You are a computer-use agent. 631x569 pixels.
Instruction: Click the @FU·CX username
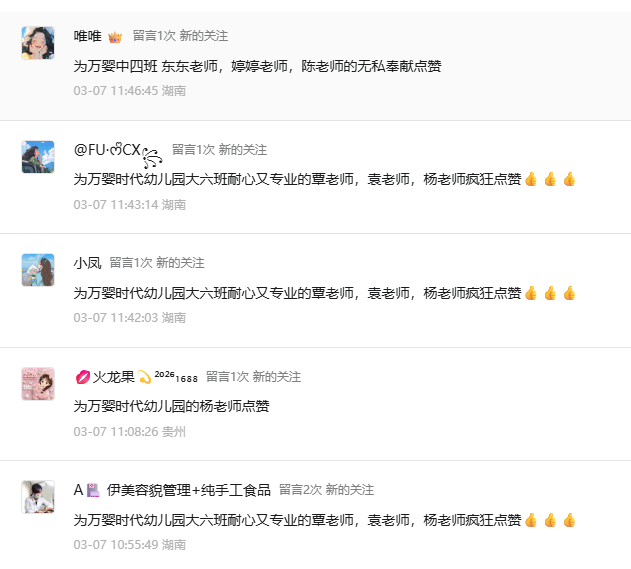click(x=108, y=150)
